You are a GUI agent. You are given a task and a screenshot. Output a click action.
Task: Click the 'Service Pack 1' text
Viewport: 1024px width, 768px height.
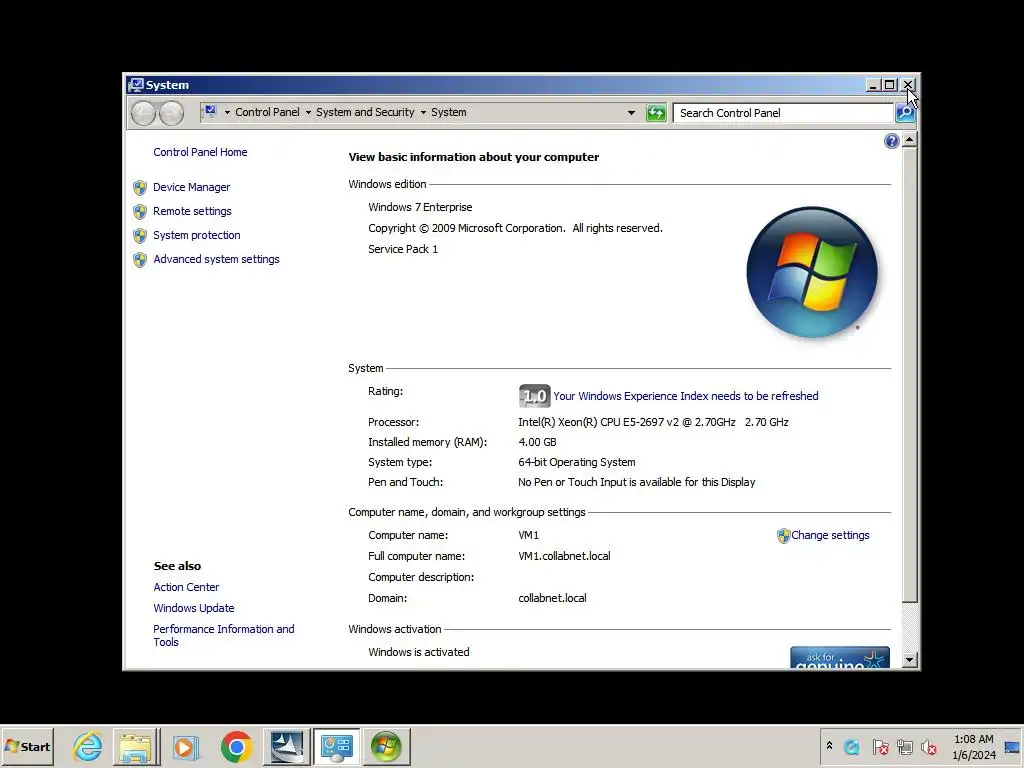(403, 249)
